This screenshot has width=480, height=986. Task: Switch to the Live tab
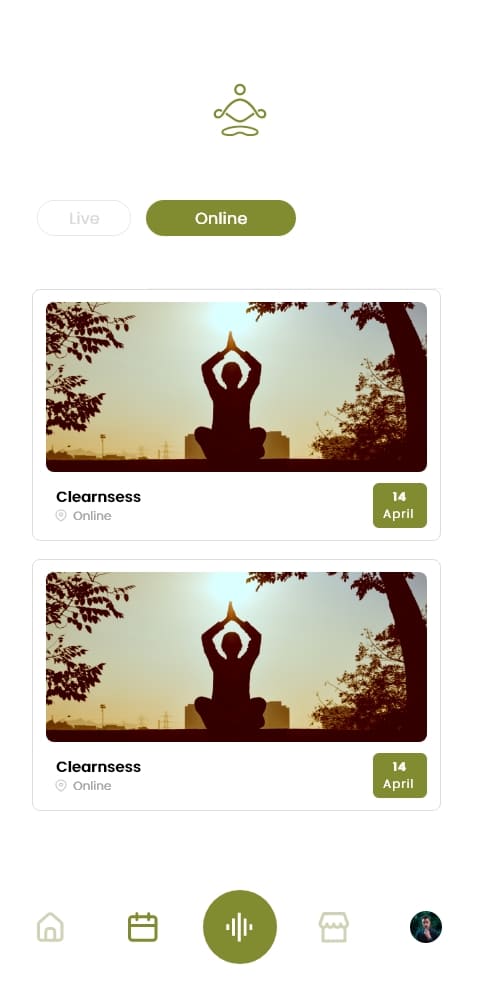point(84,218)
